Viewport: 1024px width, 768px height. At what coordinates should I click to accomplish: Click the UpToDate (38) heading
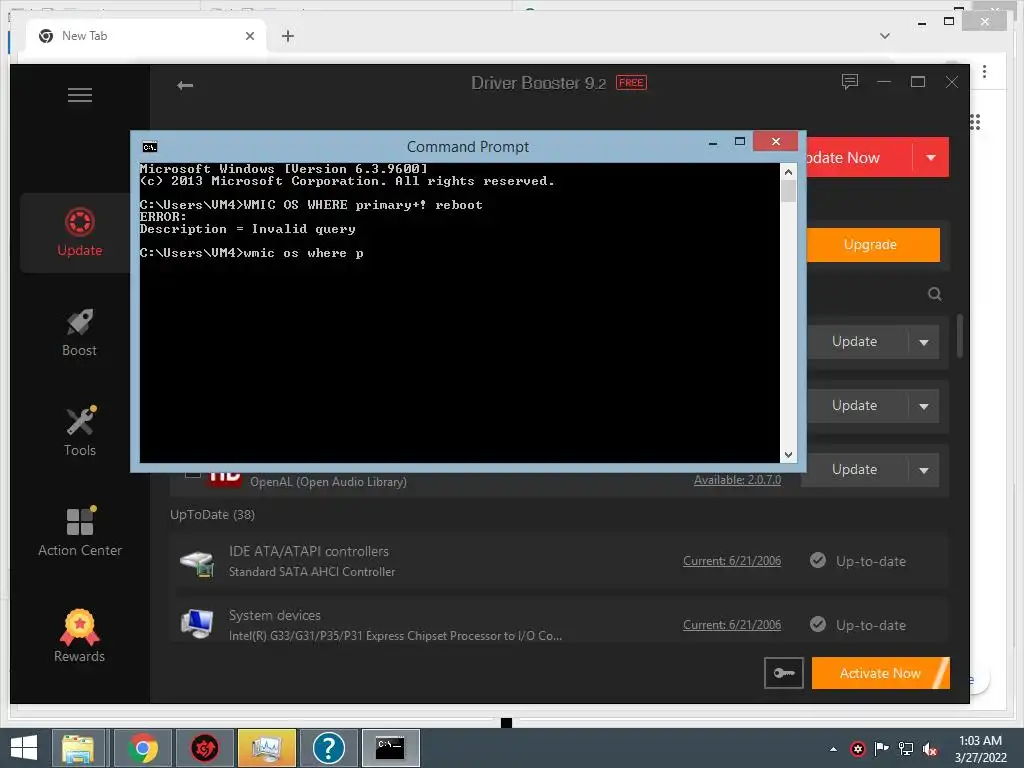tap(212, 515)
